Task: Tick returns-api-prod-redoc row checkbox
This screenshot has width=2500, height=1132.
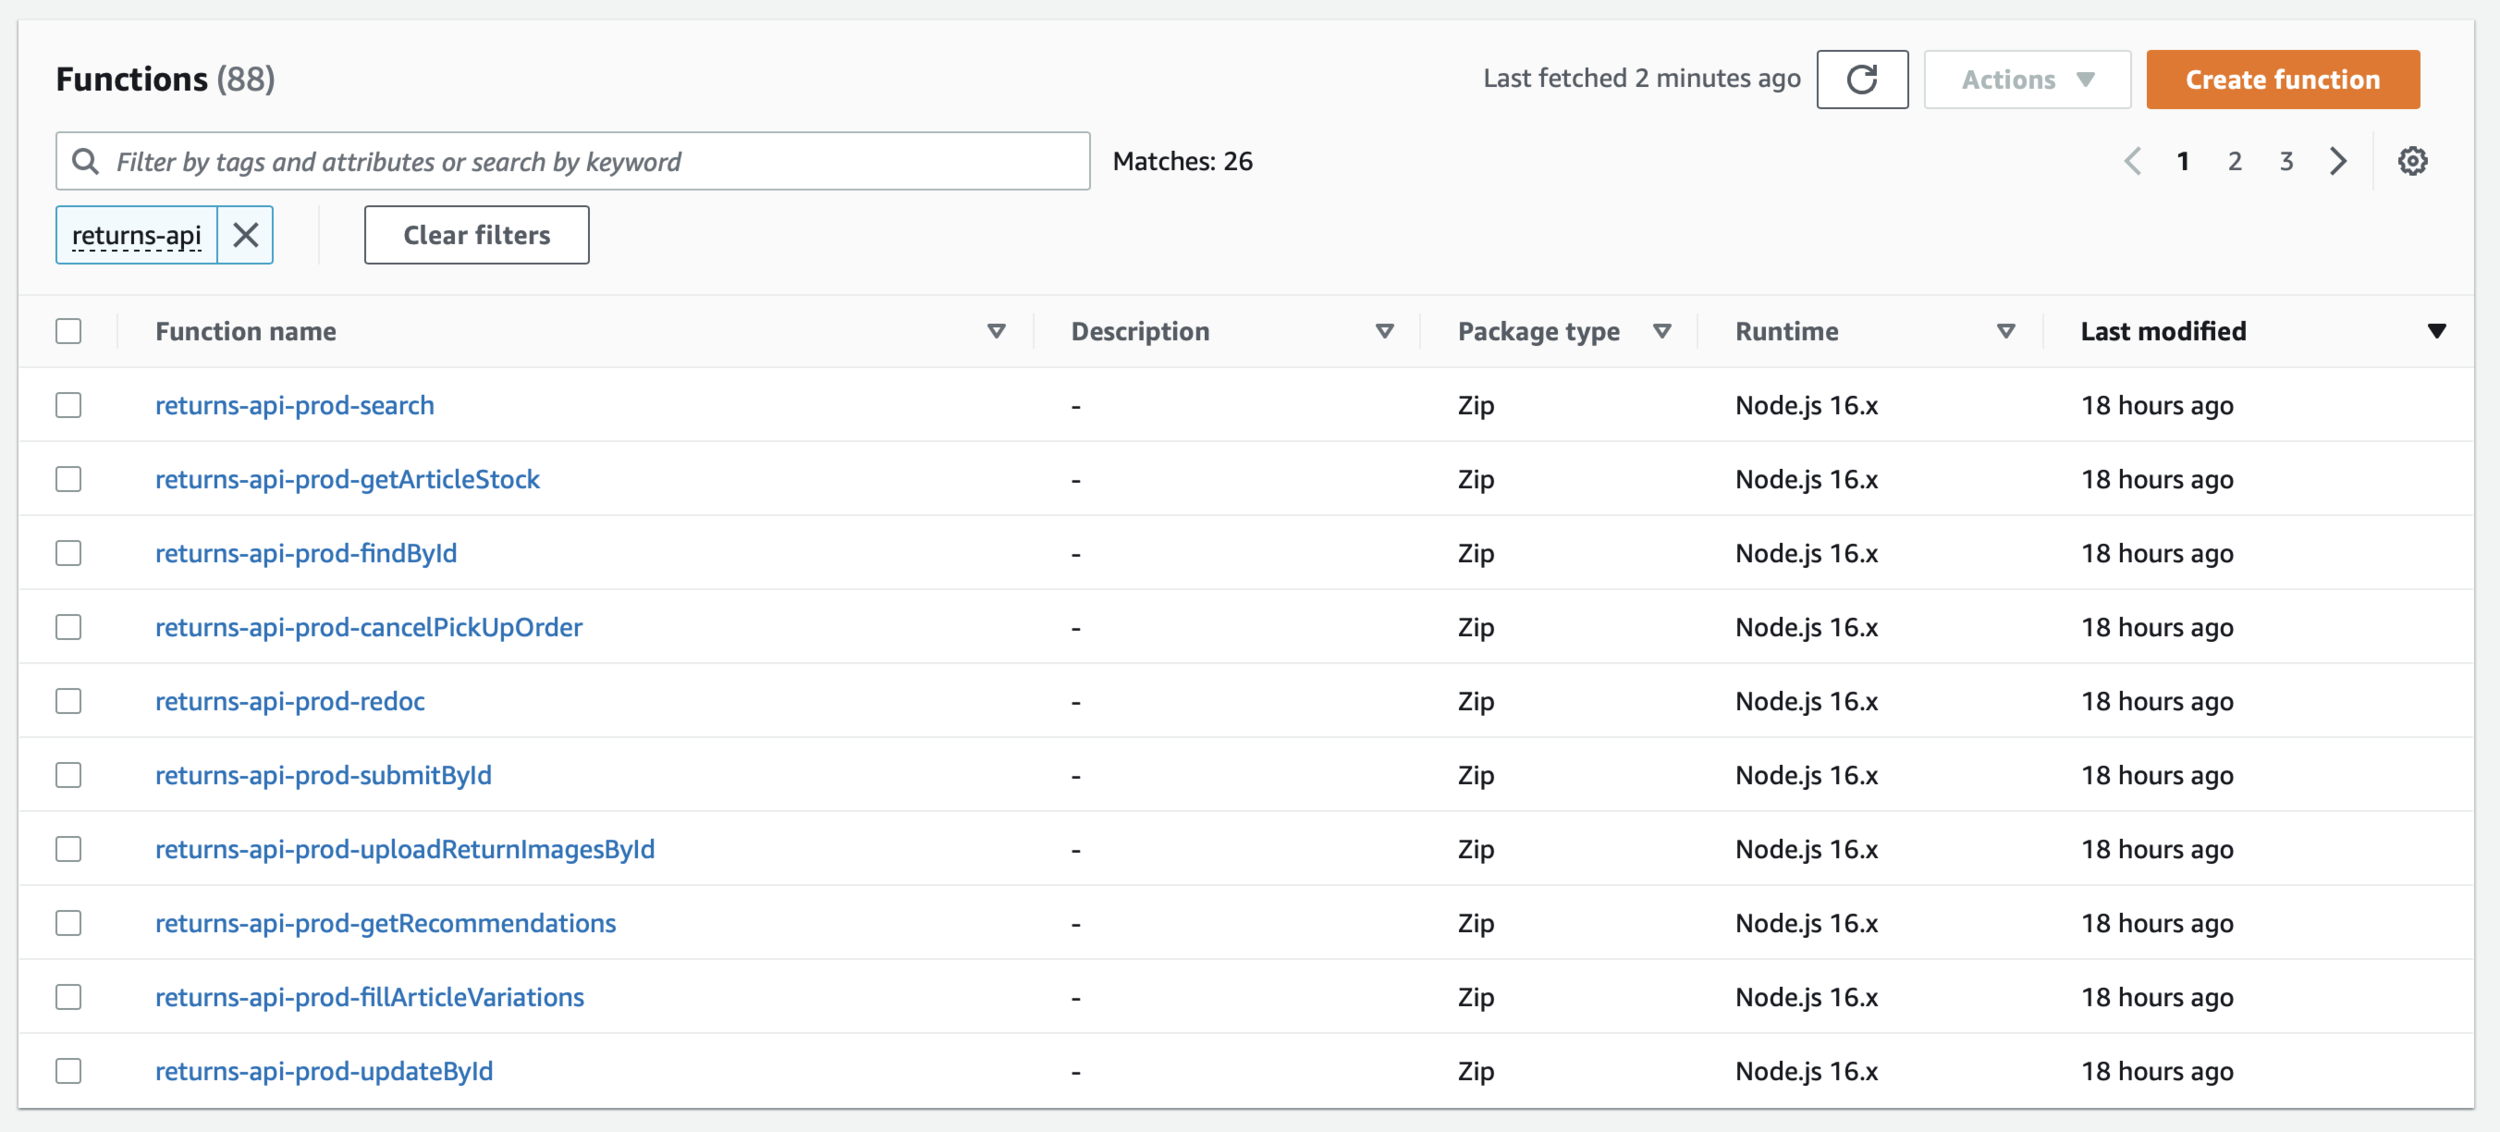Action: [68, 701]
